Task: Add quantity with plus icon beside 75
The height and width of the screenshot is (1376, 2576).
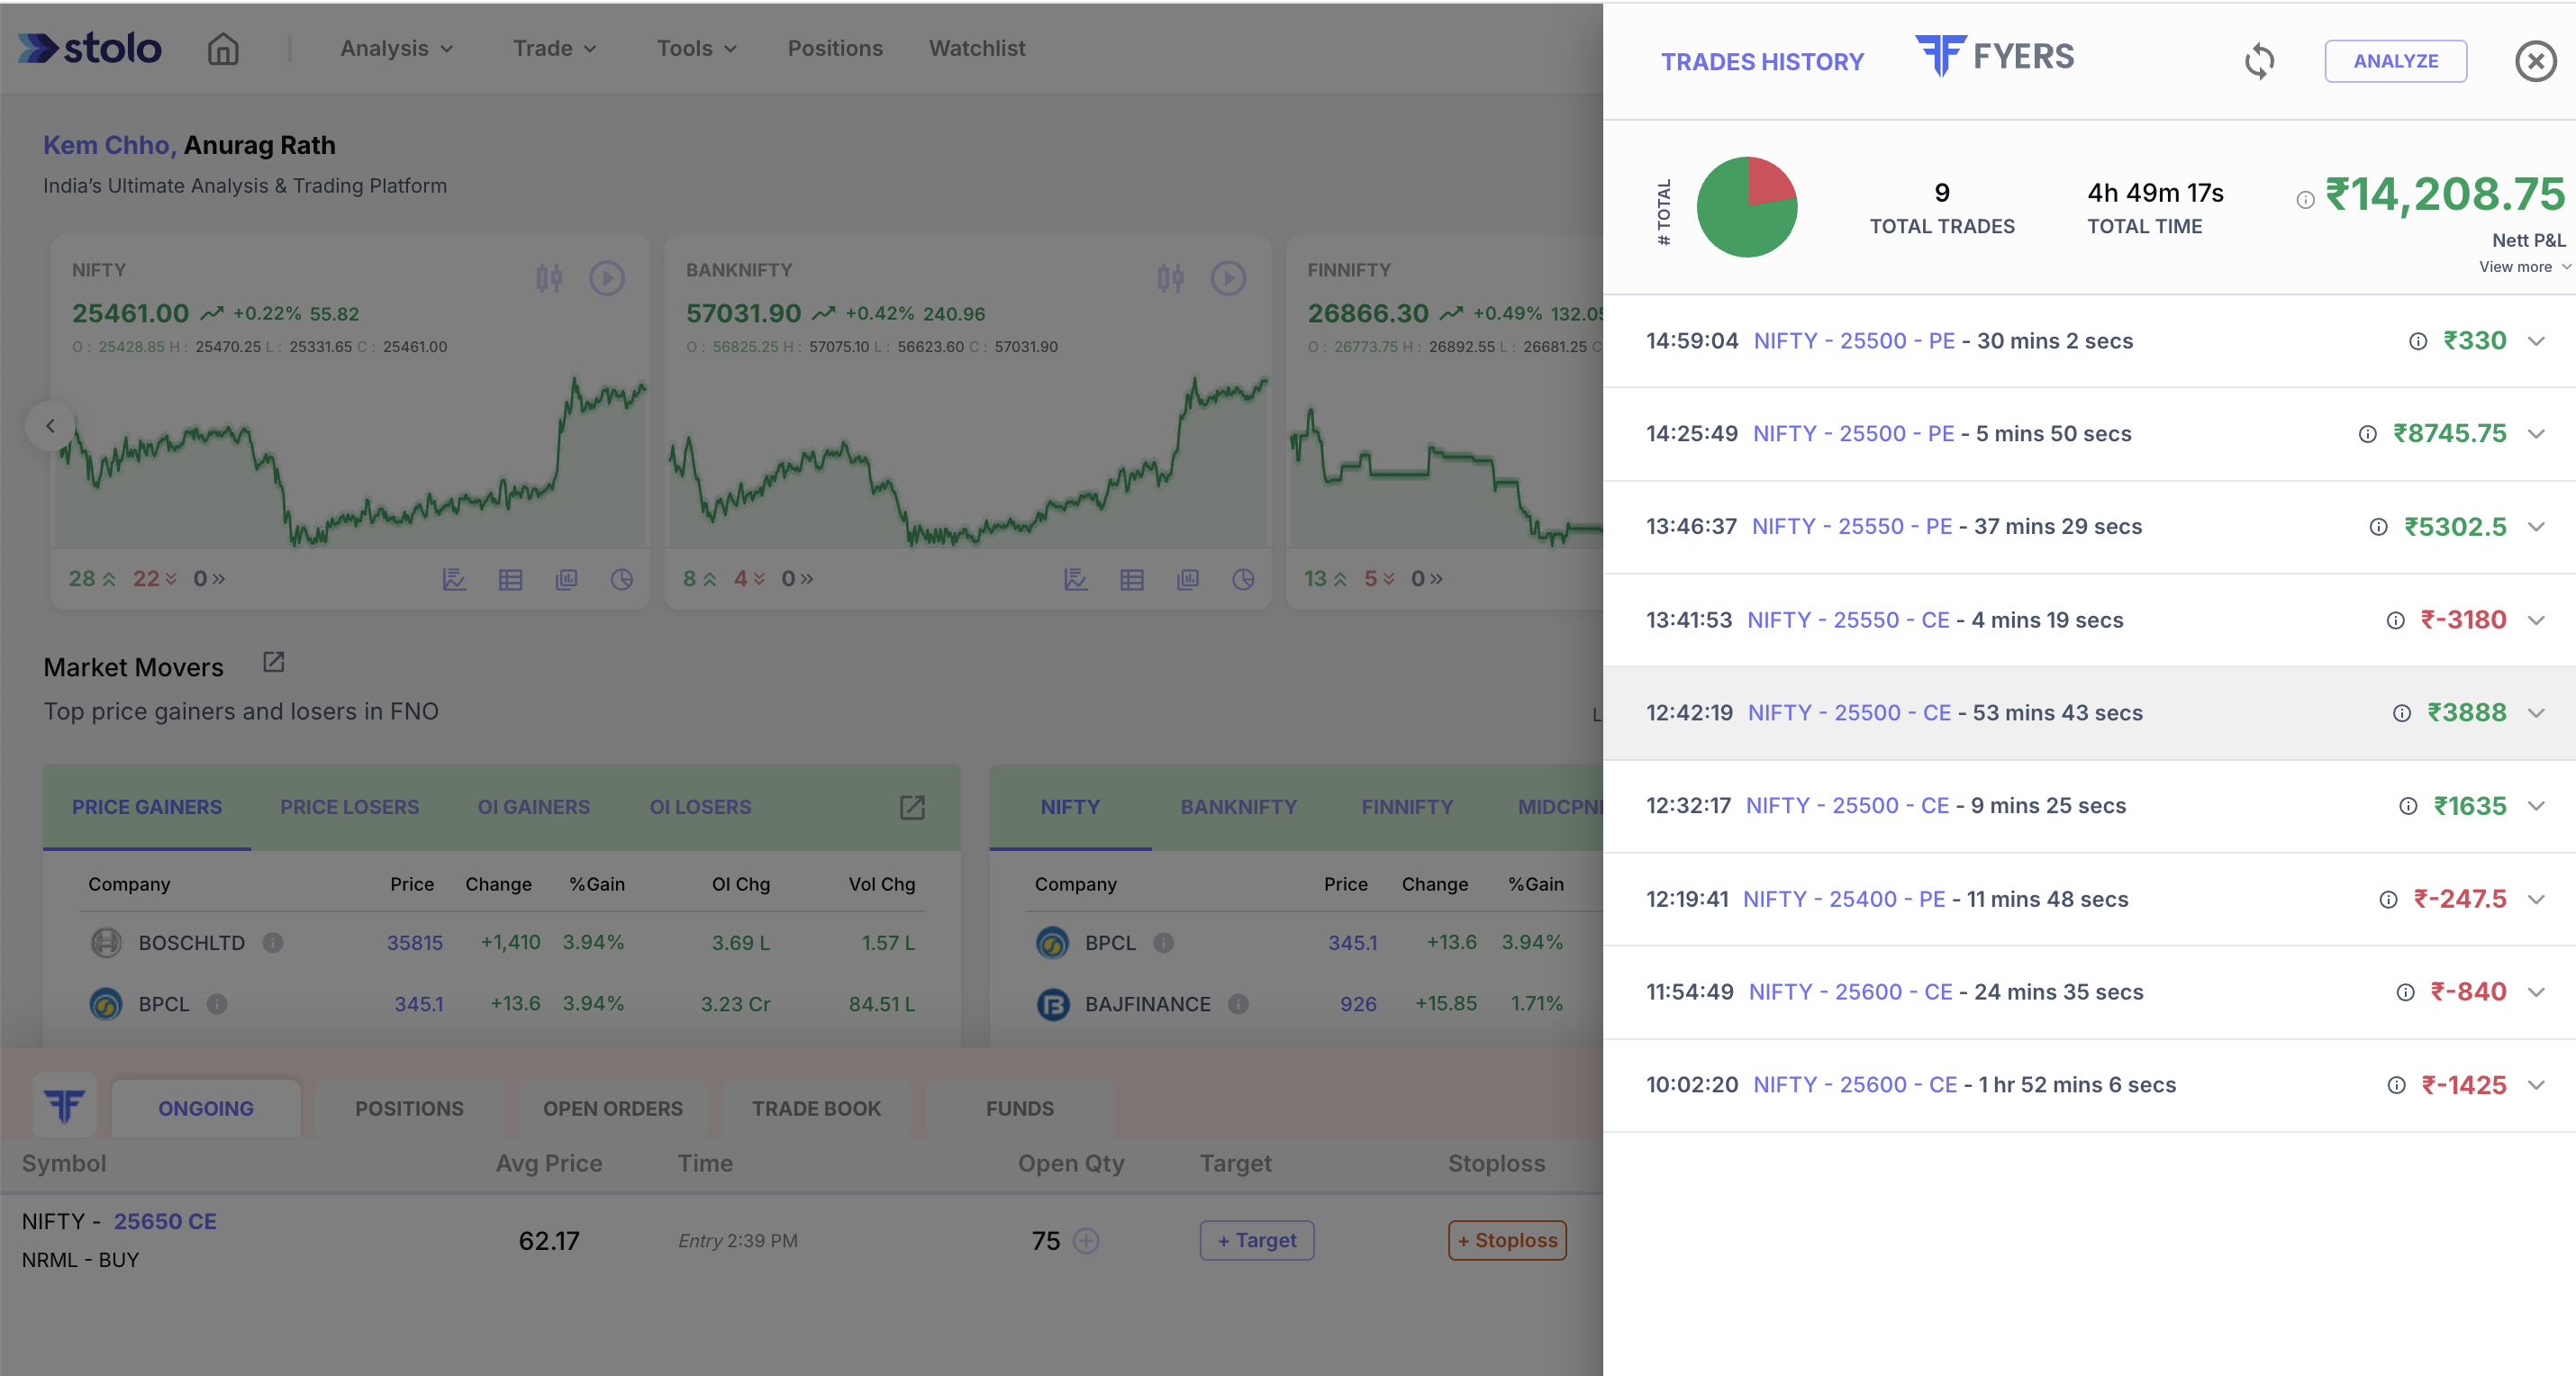Action: 1086,1241
